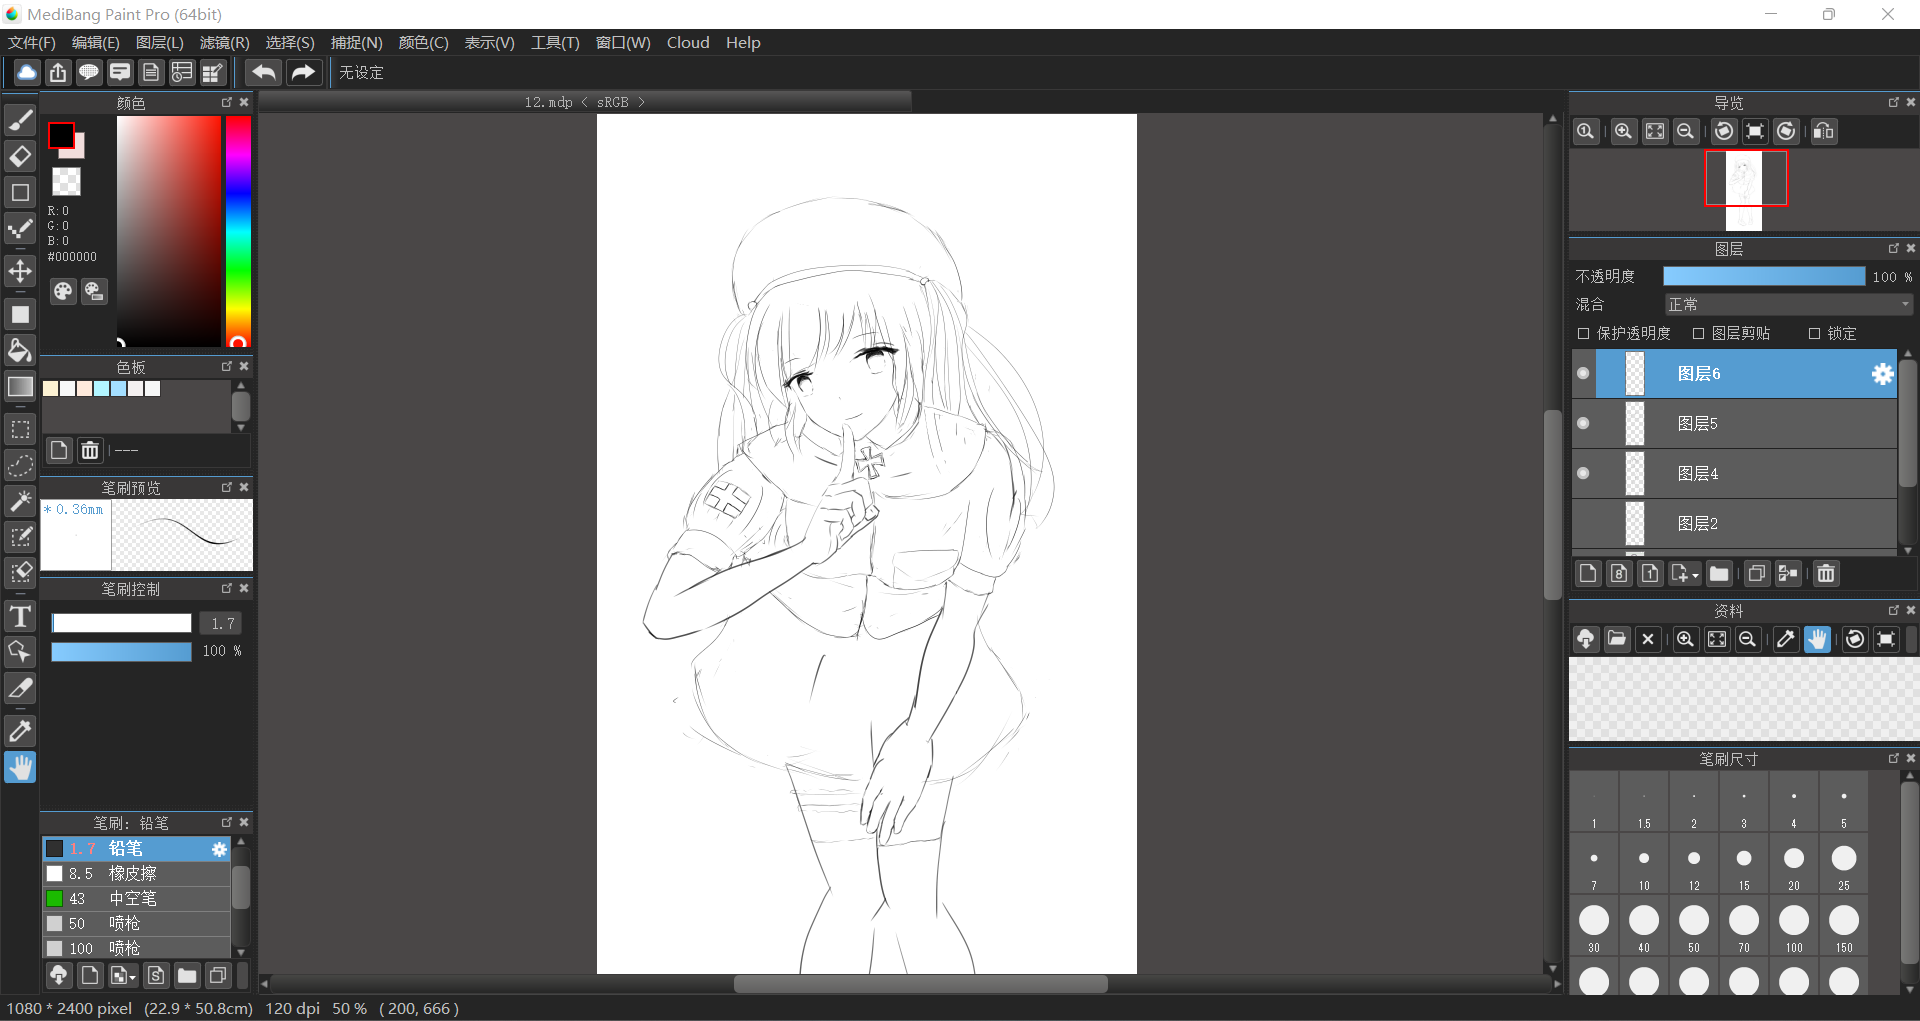
Task: Select the Brush tool in left toolbar
Action: pos(20,120)
